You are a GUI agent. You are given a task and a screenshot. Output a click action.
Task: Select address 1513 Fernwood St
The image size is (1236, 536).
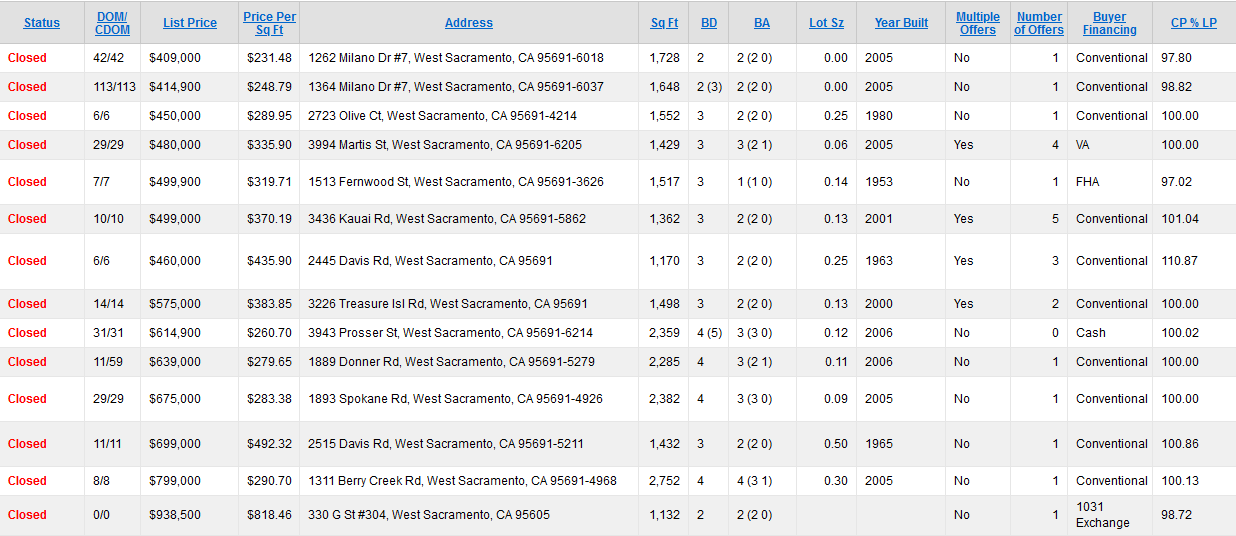click(456, 182)
